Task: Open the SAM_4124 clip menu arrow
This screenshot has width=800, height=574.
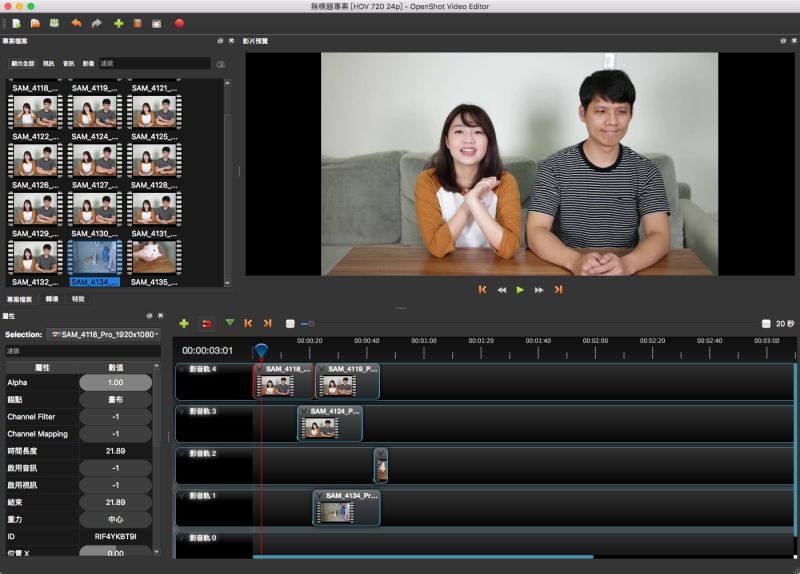Action: [304, 411]
